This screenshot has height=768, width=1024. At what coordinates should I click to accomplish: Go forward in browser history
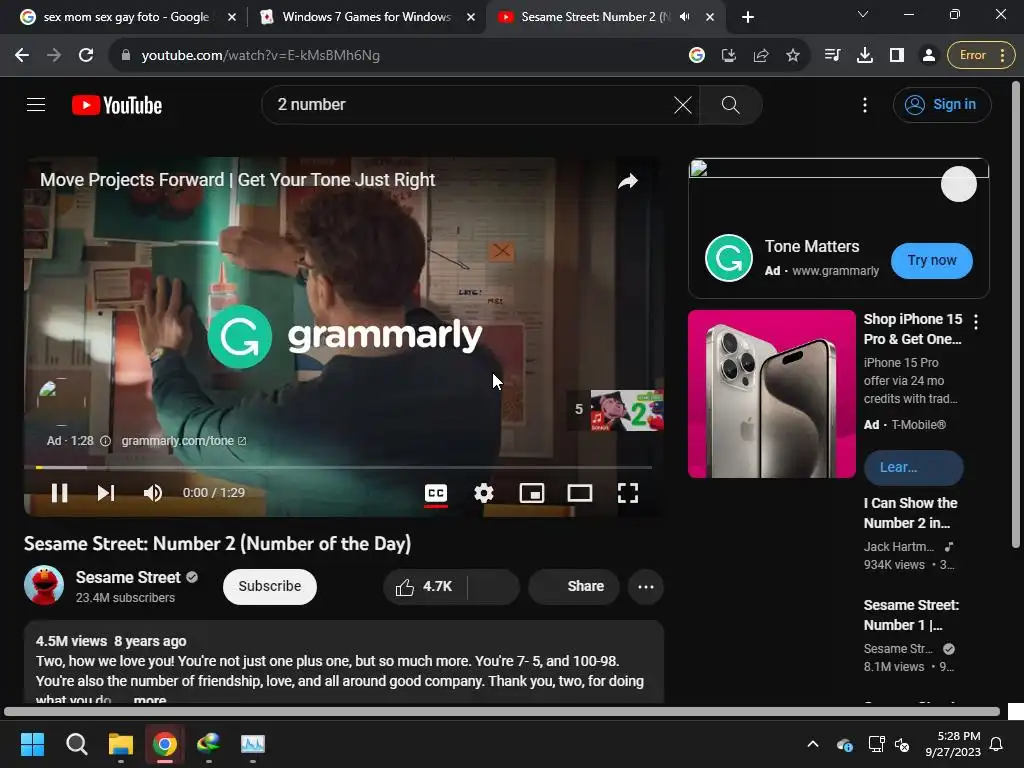click(x=54, y=56)
